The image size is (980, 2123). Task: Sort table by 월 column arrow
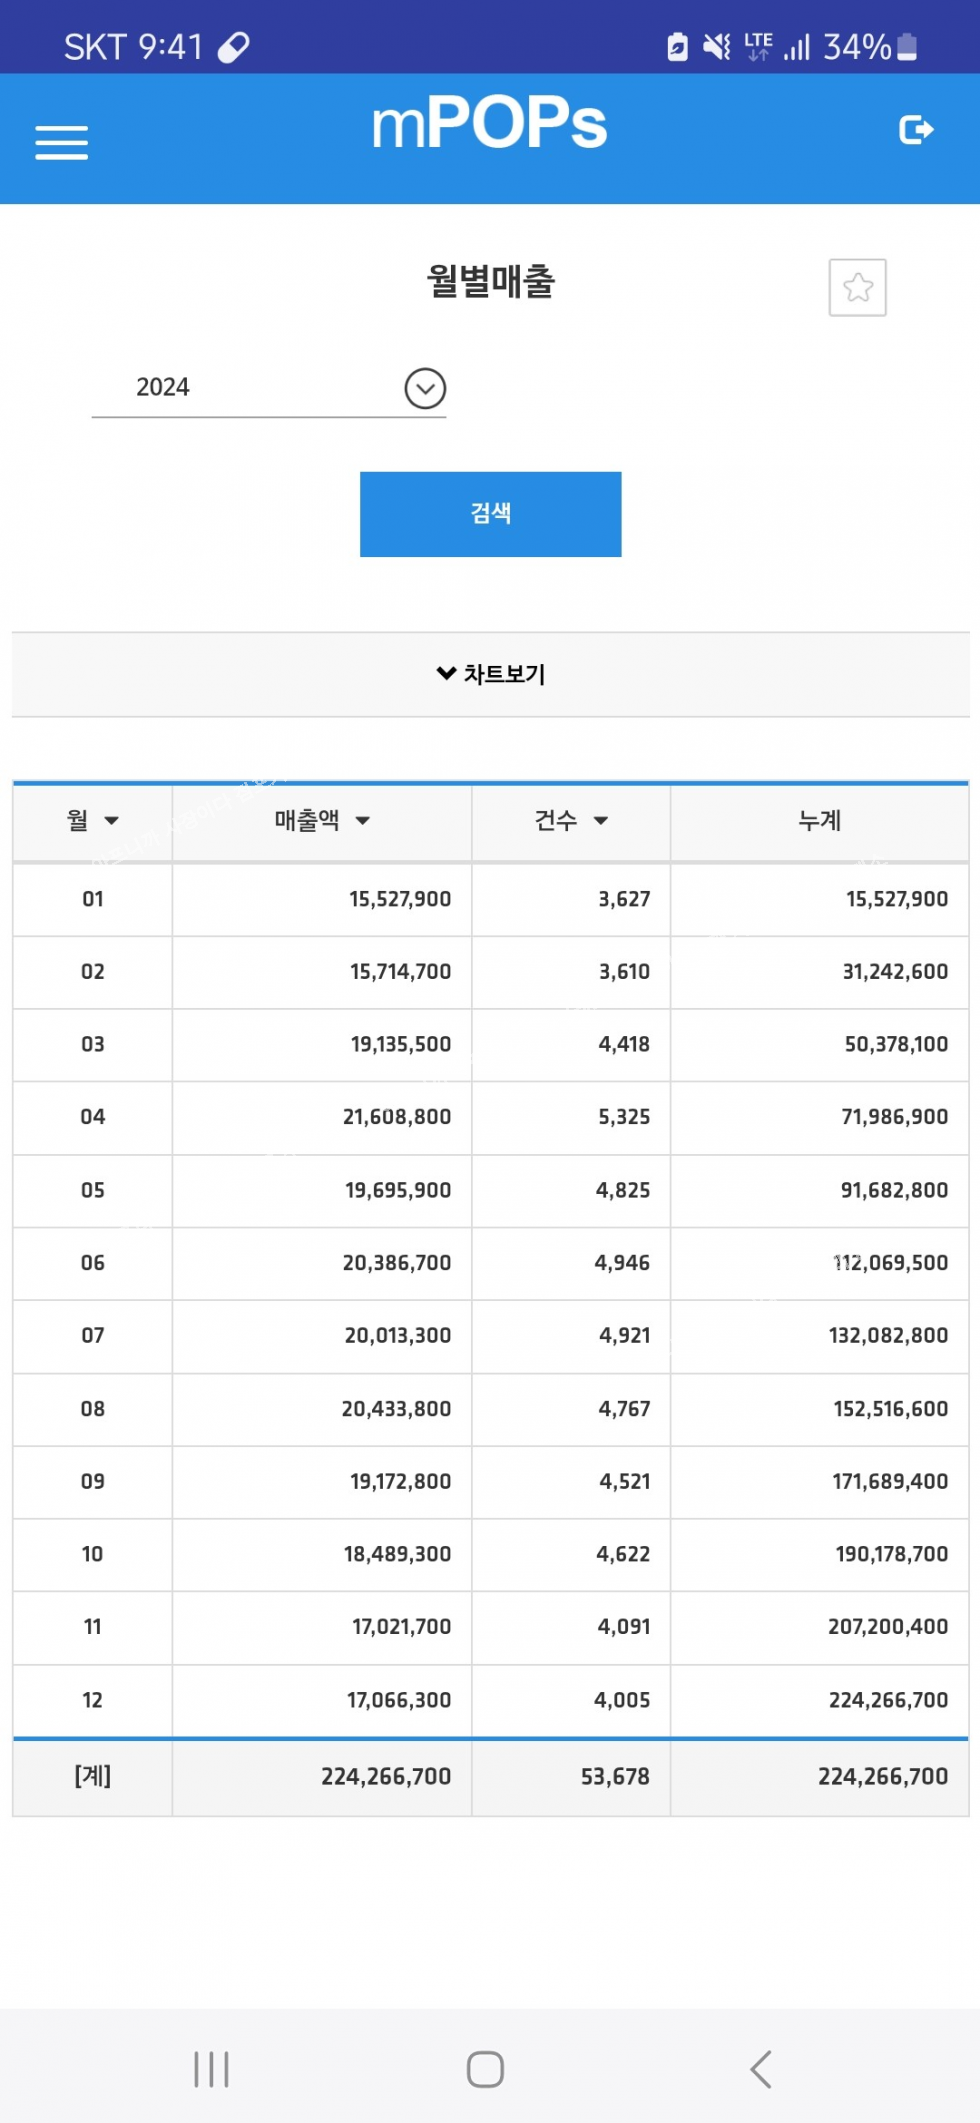[111, 821]
